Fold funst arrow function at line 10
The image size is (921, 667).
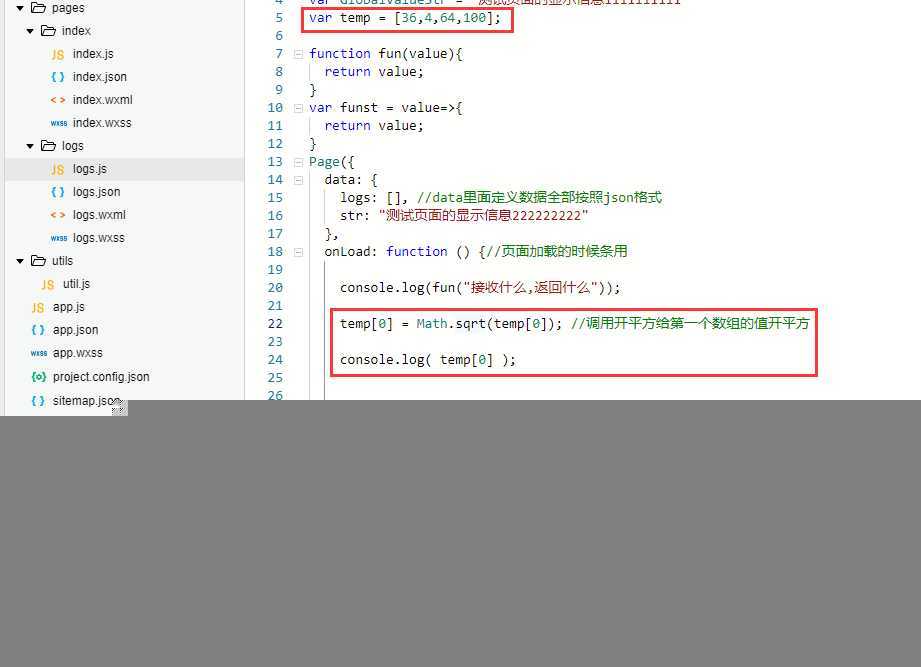click(x=298, y=108)
